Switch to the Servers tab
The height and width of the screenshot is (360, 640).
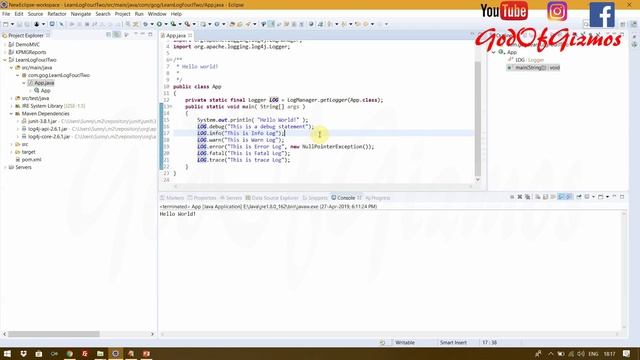[x=231, y=198]
